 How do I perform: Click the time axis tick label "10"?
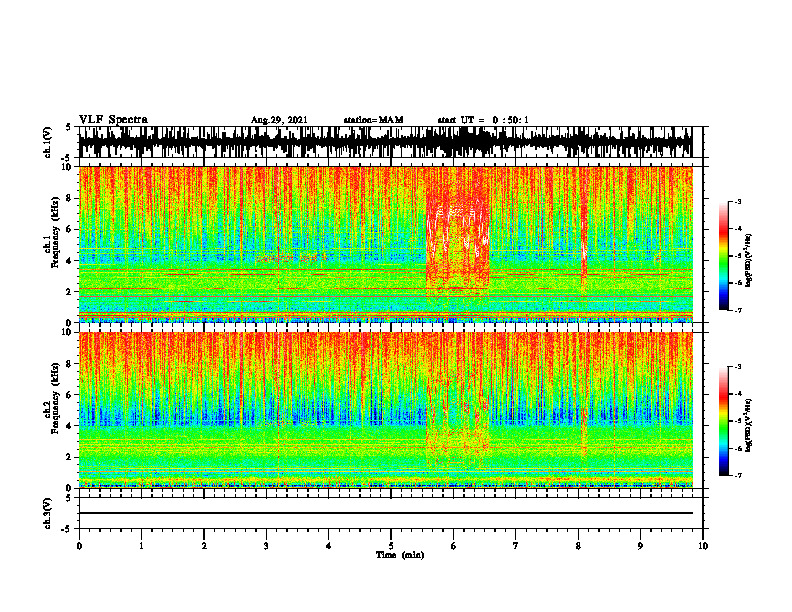coord(703,546)
